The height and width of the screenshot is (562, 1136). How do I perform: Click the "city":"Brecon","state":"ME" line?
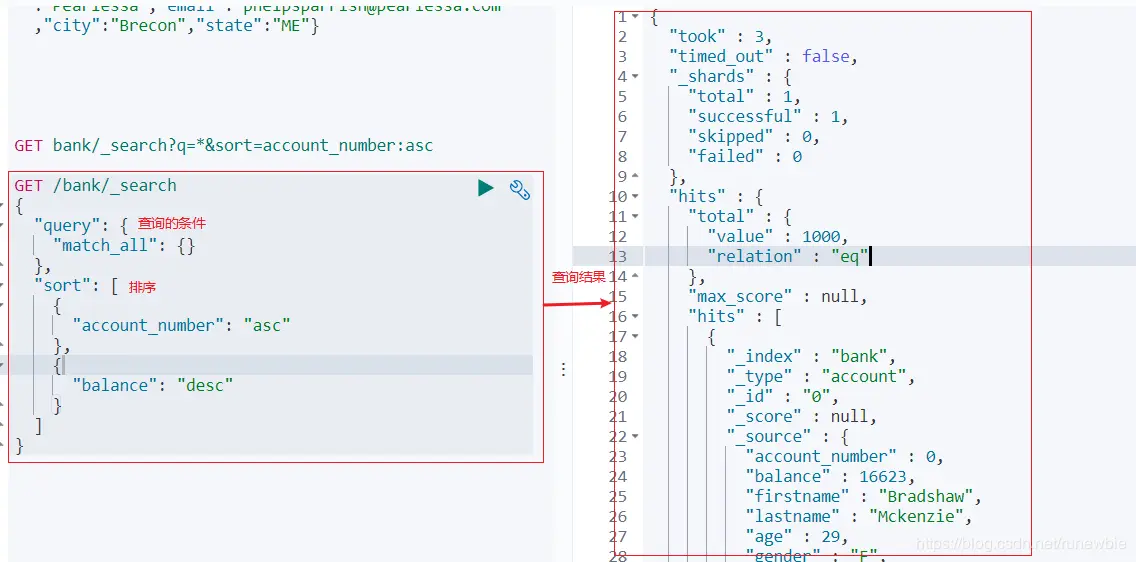176,27
